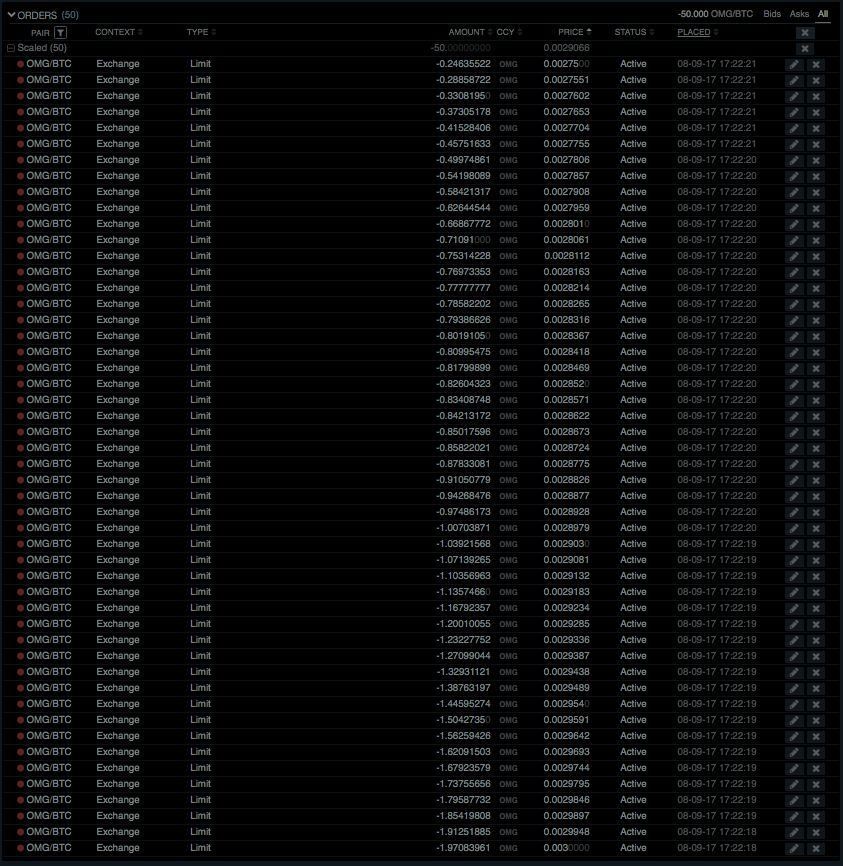Edit order priced 0.0028571
The height and width of the screenshot is (866, 843).
click(793, 401)
